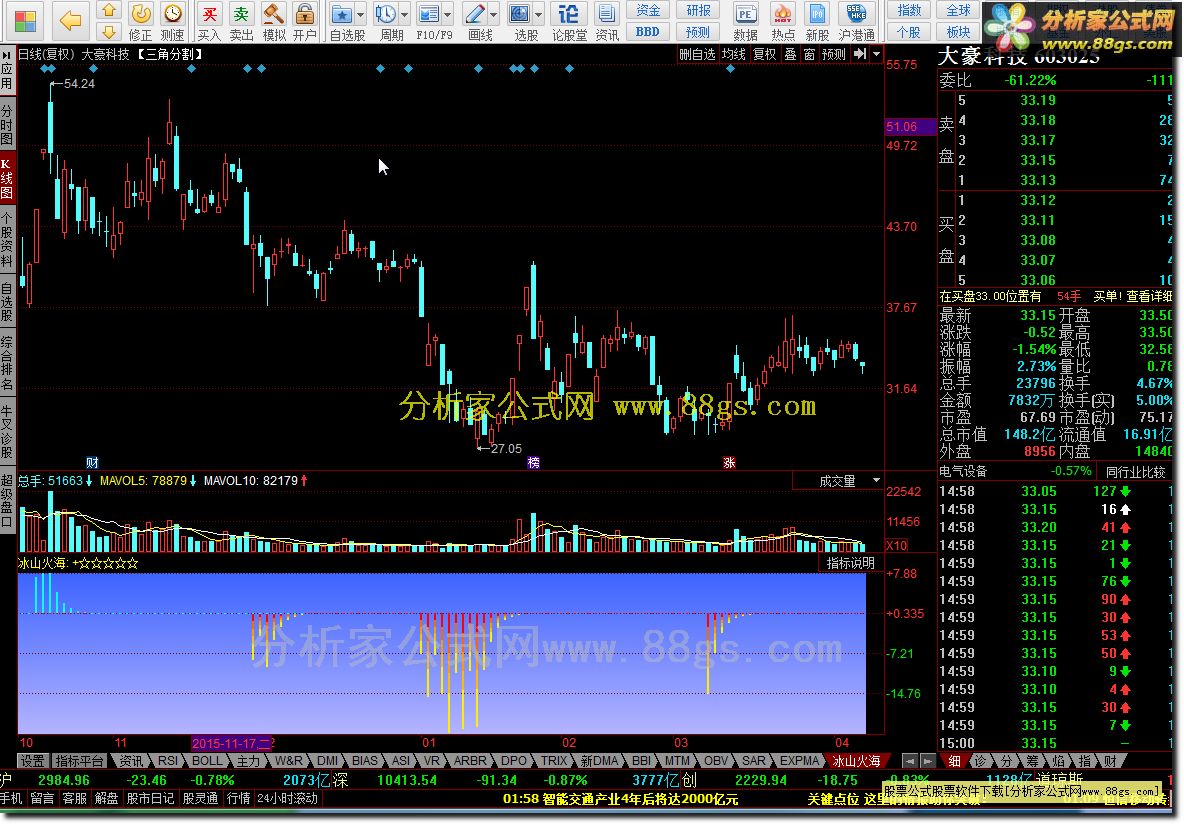Select the 综合排名 side tab
Image resolution: width=1184 pixels, height=824 pixels.
pos(7,364)
